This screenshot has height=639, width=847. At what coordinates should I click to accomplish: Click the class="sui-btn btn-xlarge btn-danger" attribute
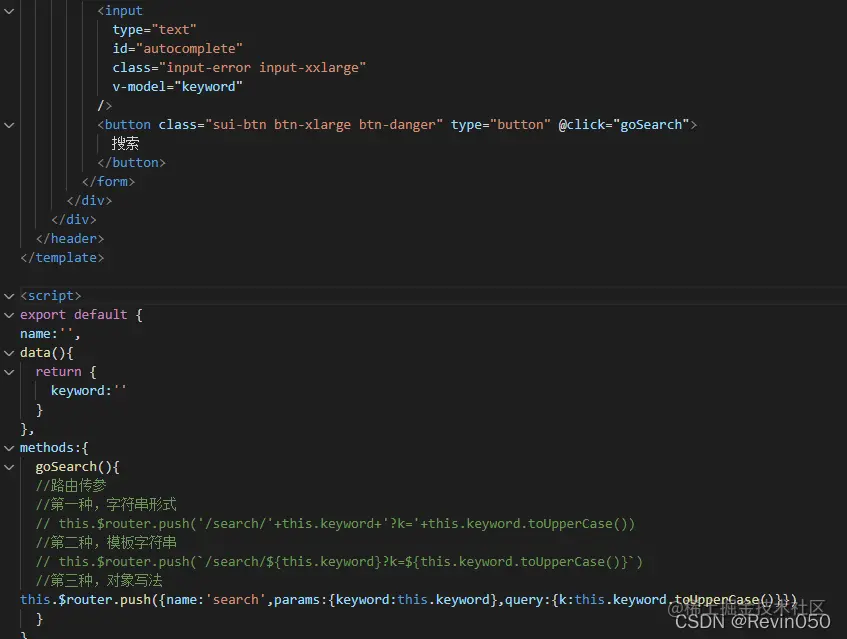point(301,125)
